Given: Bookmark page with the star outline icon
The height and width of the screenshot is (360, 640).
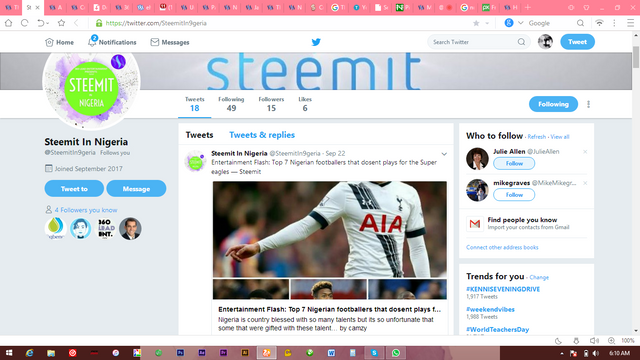Looking at the screenshot, I should (x=61, y=23).
